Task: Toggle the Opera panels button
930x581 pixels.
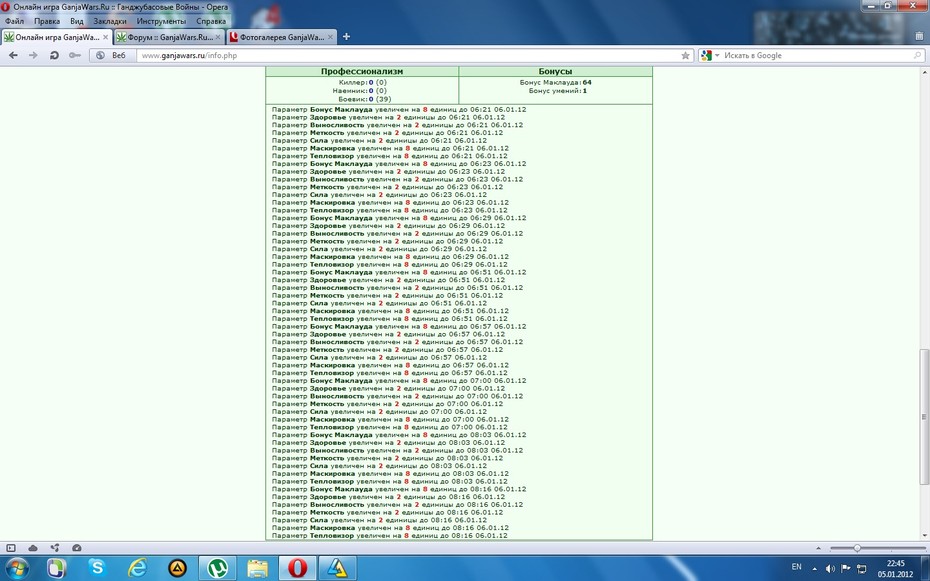Action: [x=11, y=548]
